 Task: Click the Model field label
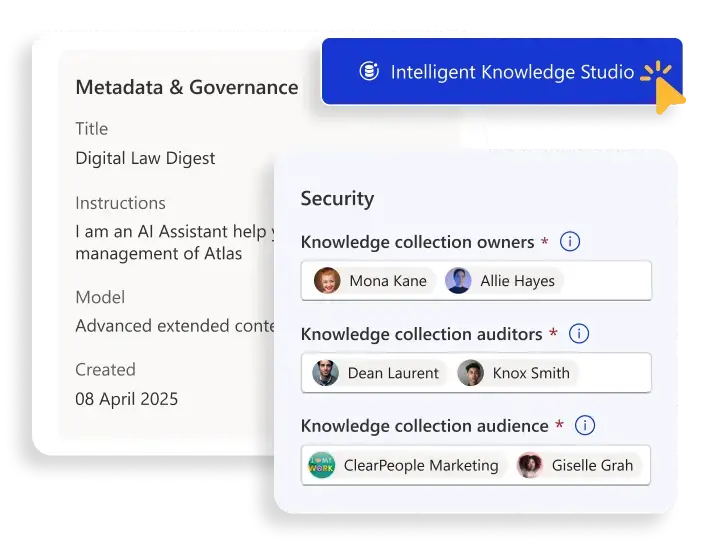(x=100, y=297)
